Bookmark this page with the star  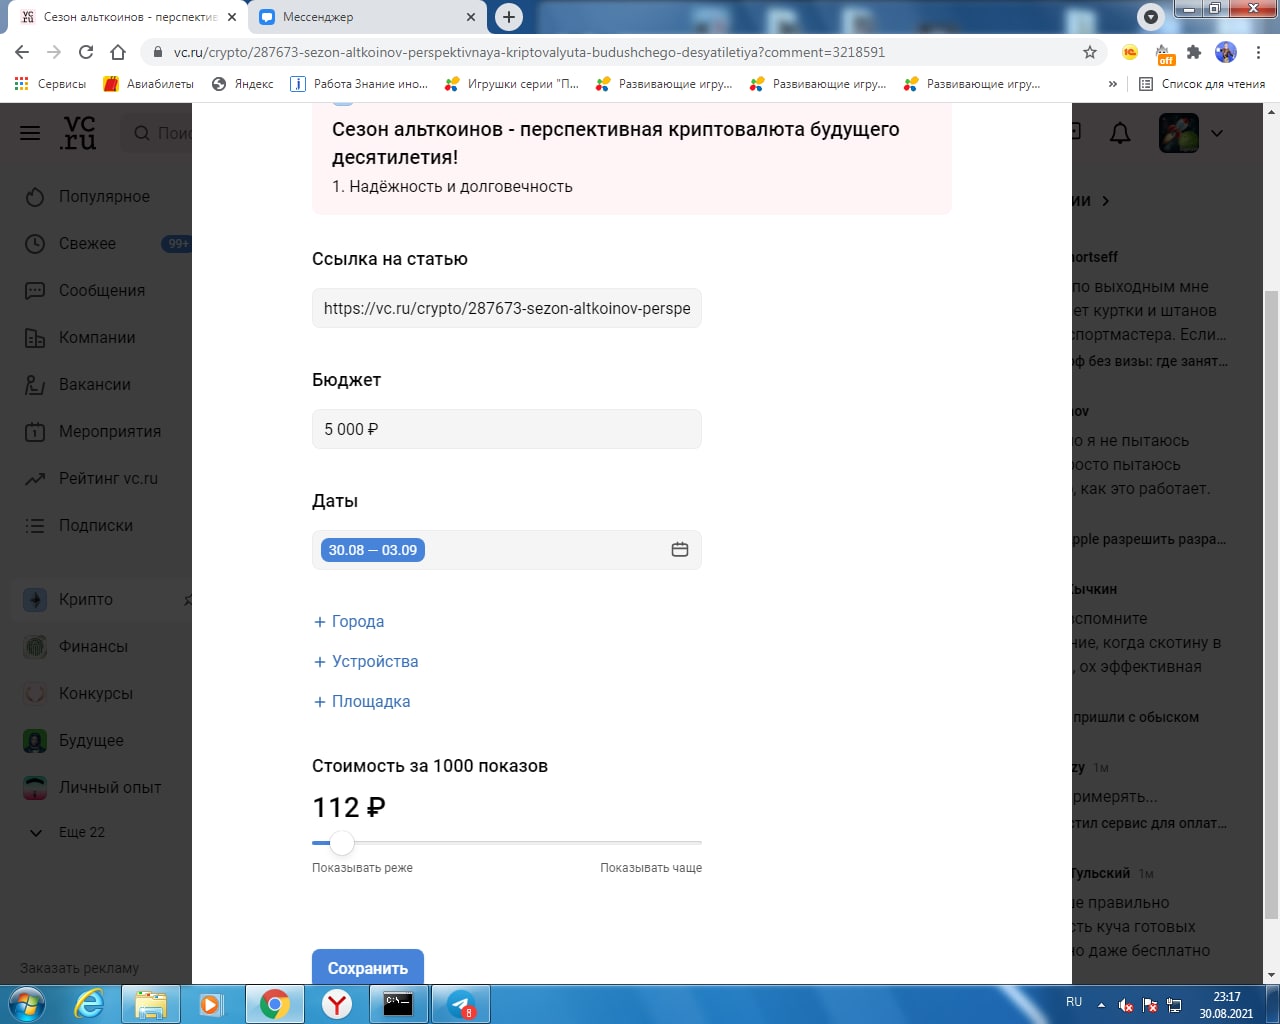tap(1090, 52)
